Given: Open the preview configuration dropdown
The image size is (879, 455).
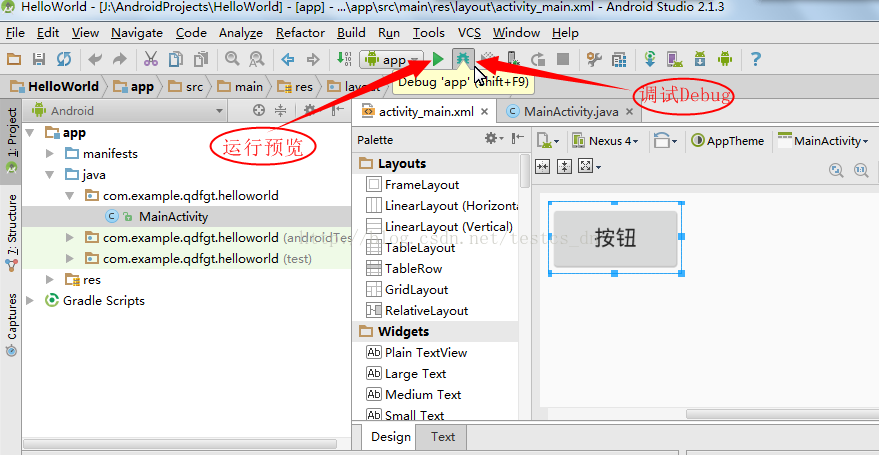Looking at the screenshot, I should click(548, 141).
